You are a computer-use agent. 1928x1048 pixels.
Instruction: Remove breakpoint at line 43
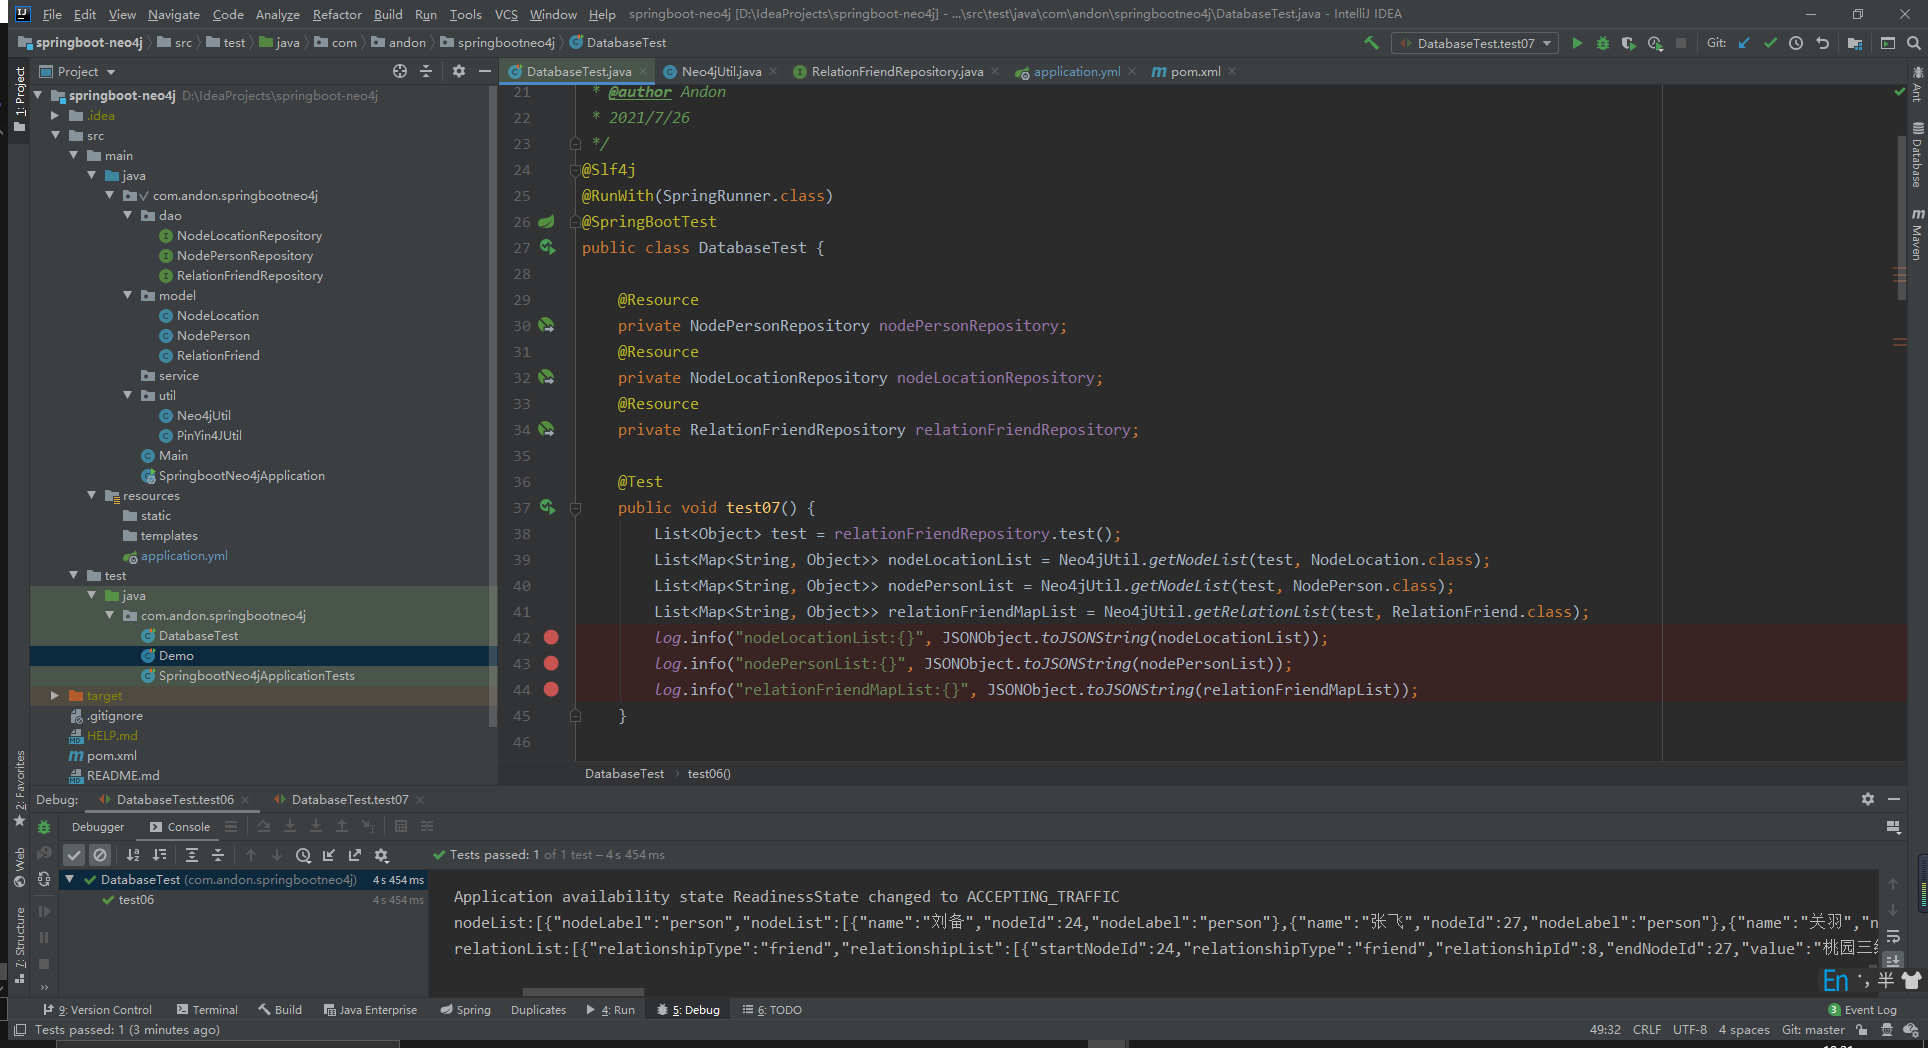coord(551,663)
